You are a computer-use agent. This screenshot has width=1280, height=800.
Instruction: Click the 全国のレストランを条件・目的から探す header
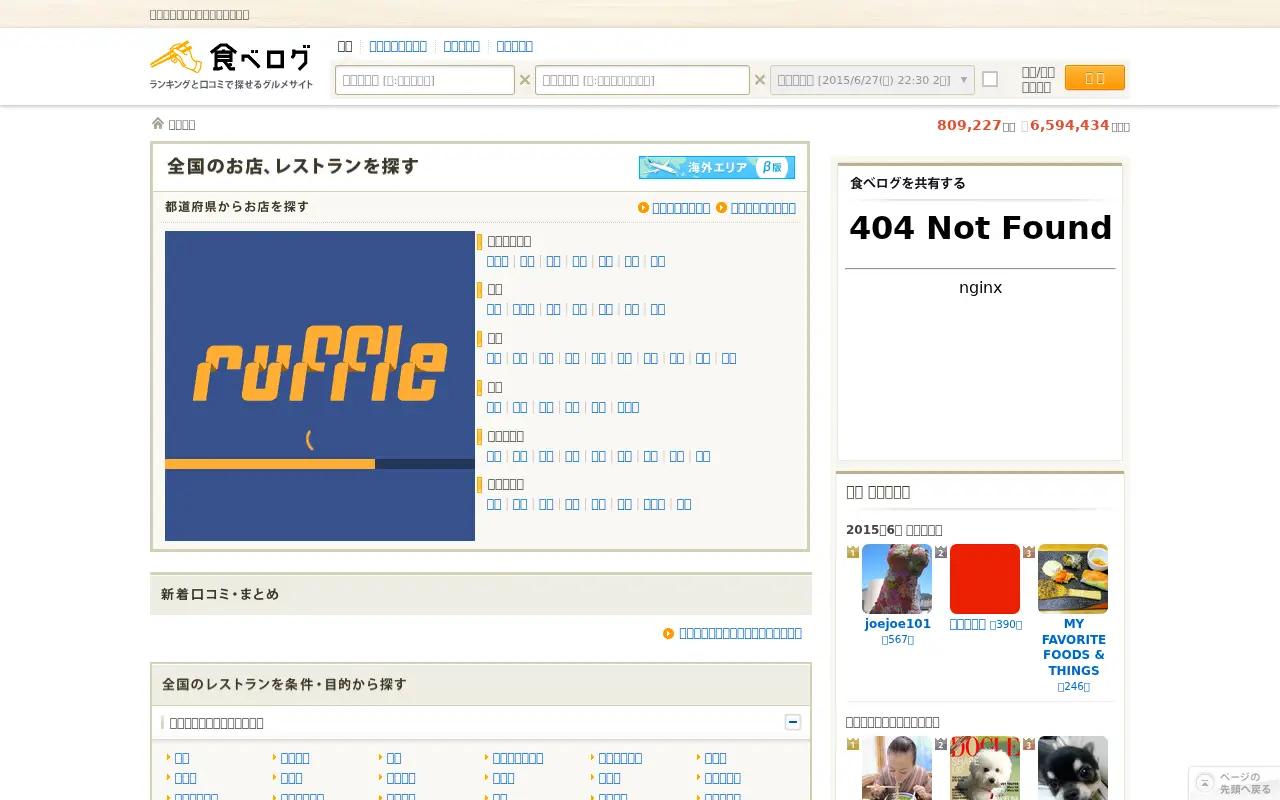pyautogui.click(x=285, y=685)
